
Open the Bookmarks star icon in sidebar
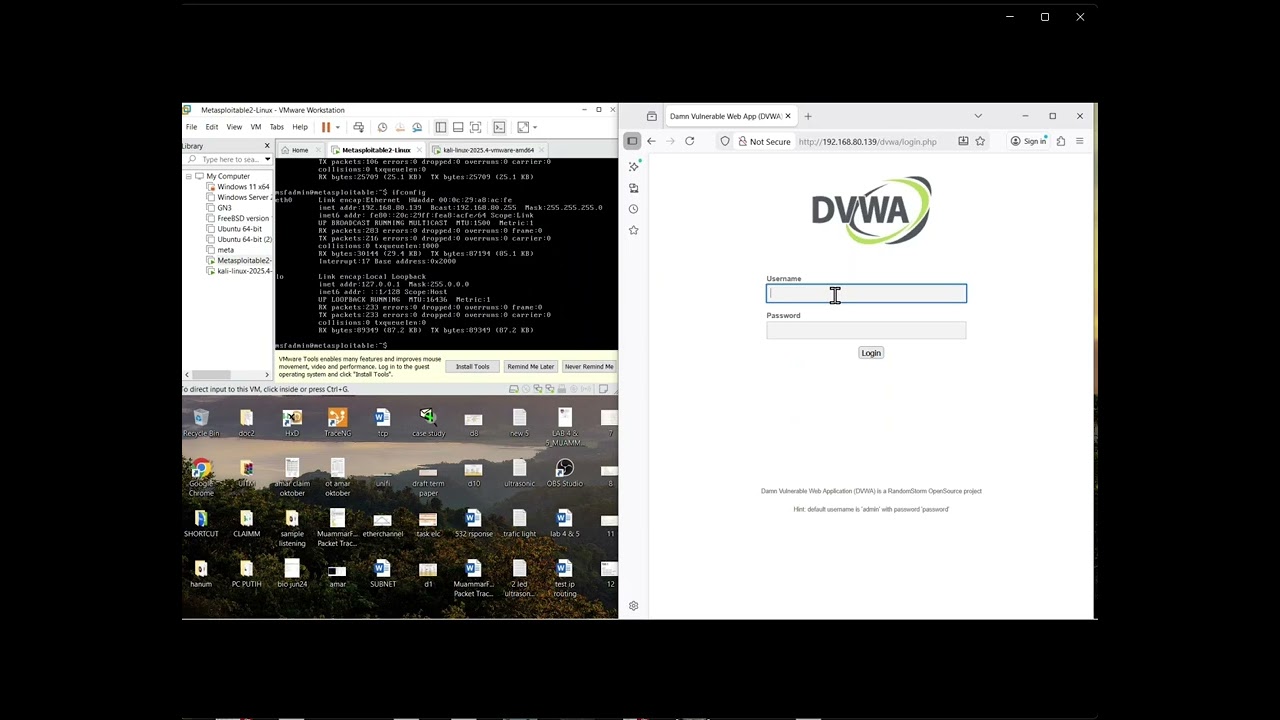coord(633,230)
